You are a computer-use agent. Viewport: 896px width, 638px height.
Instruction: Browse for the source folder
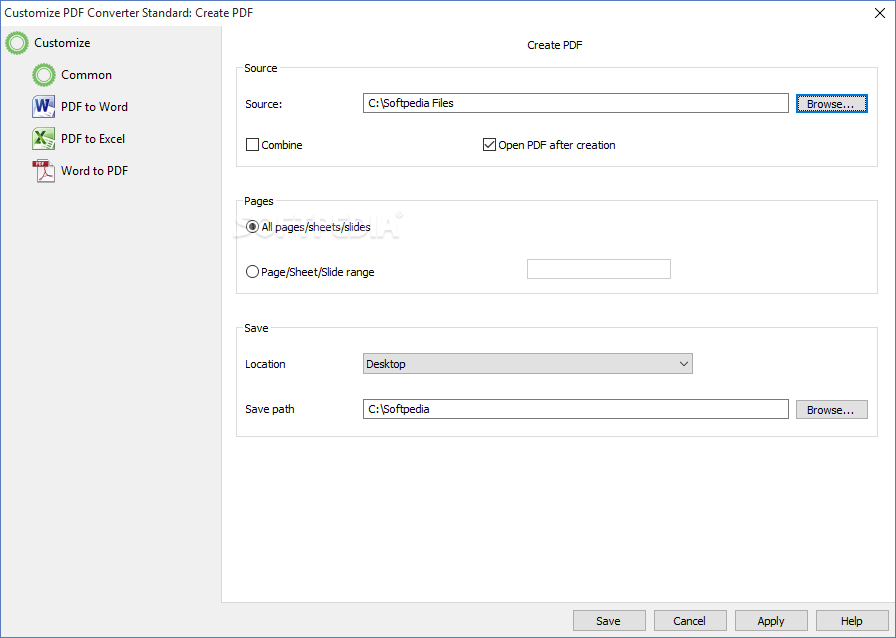pyautogui.click(x=831, y=103)
